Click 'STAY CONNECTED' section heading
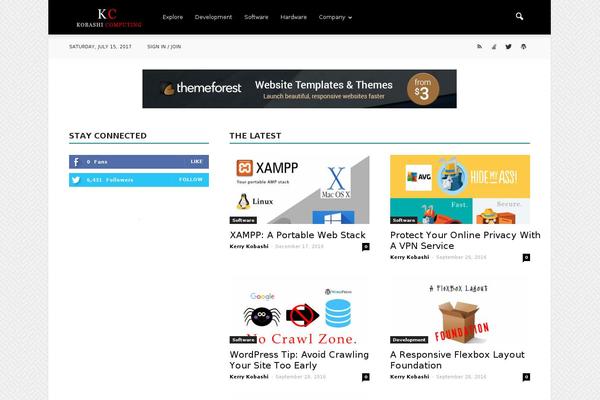600x400 pixels. coord(108,136)
